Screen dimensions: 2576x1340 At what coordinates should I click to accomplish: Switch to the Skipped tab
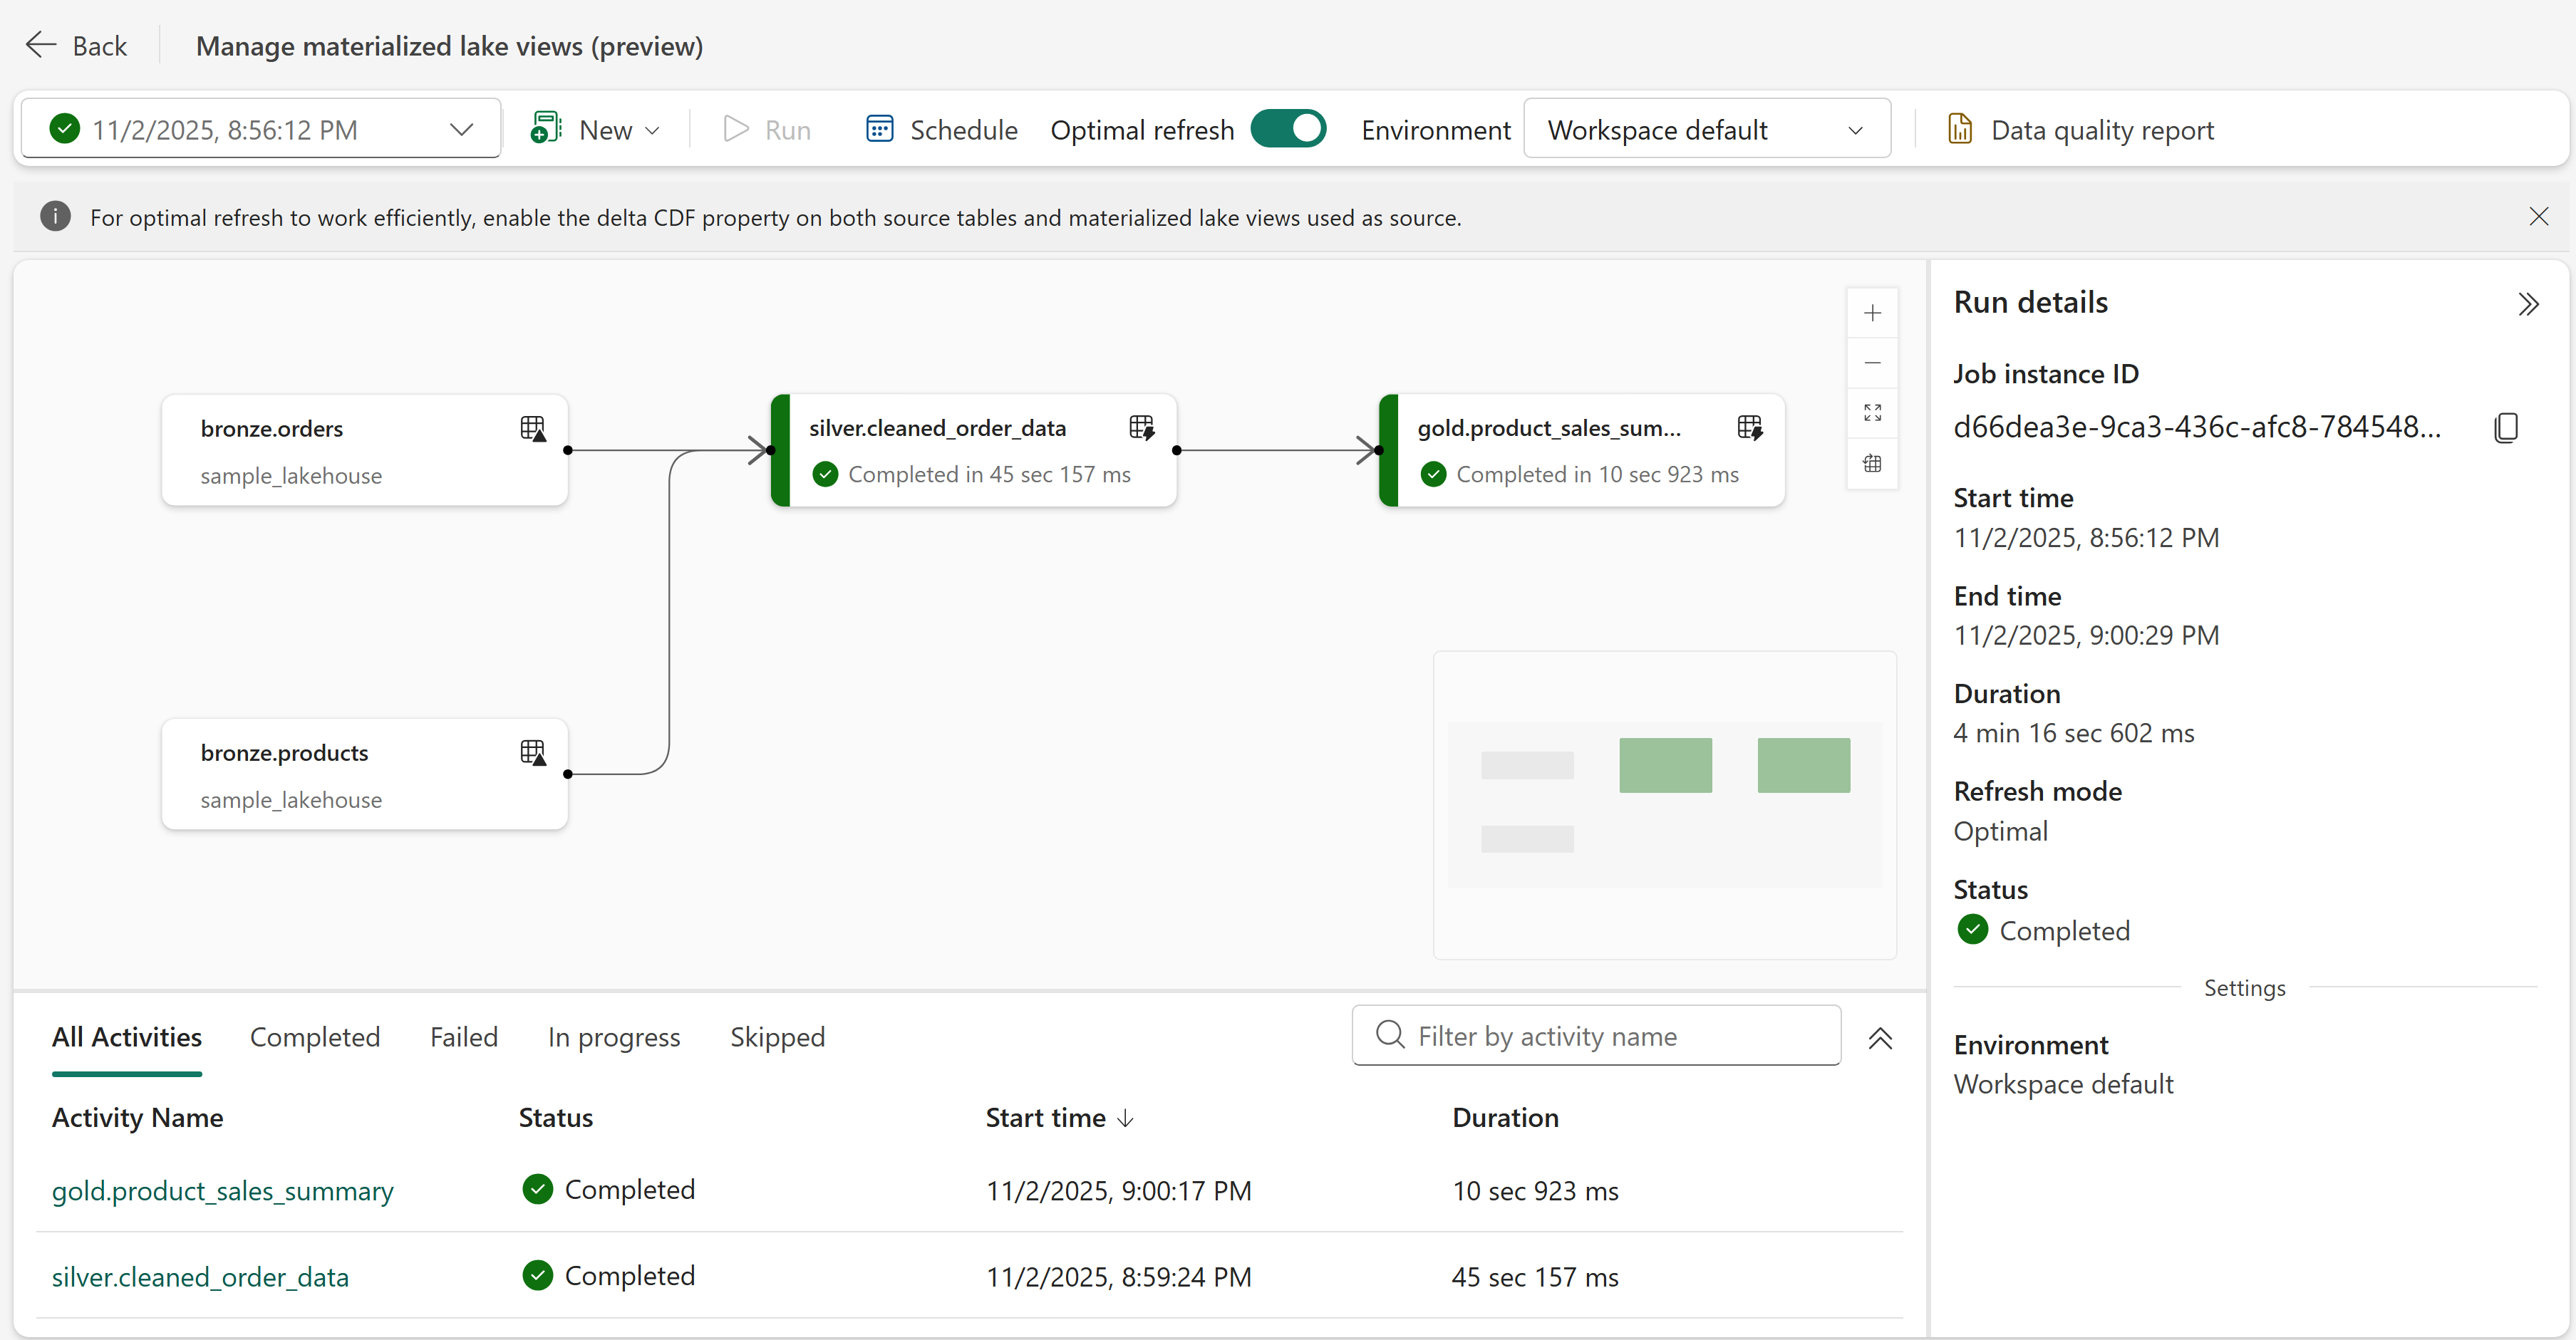pos(777,1037)
